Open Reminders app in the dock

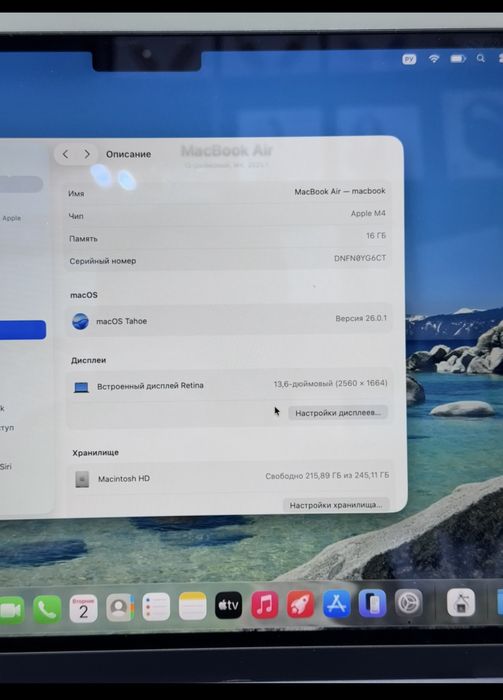tap(156, 607)
